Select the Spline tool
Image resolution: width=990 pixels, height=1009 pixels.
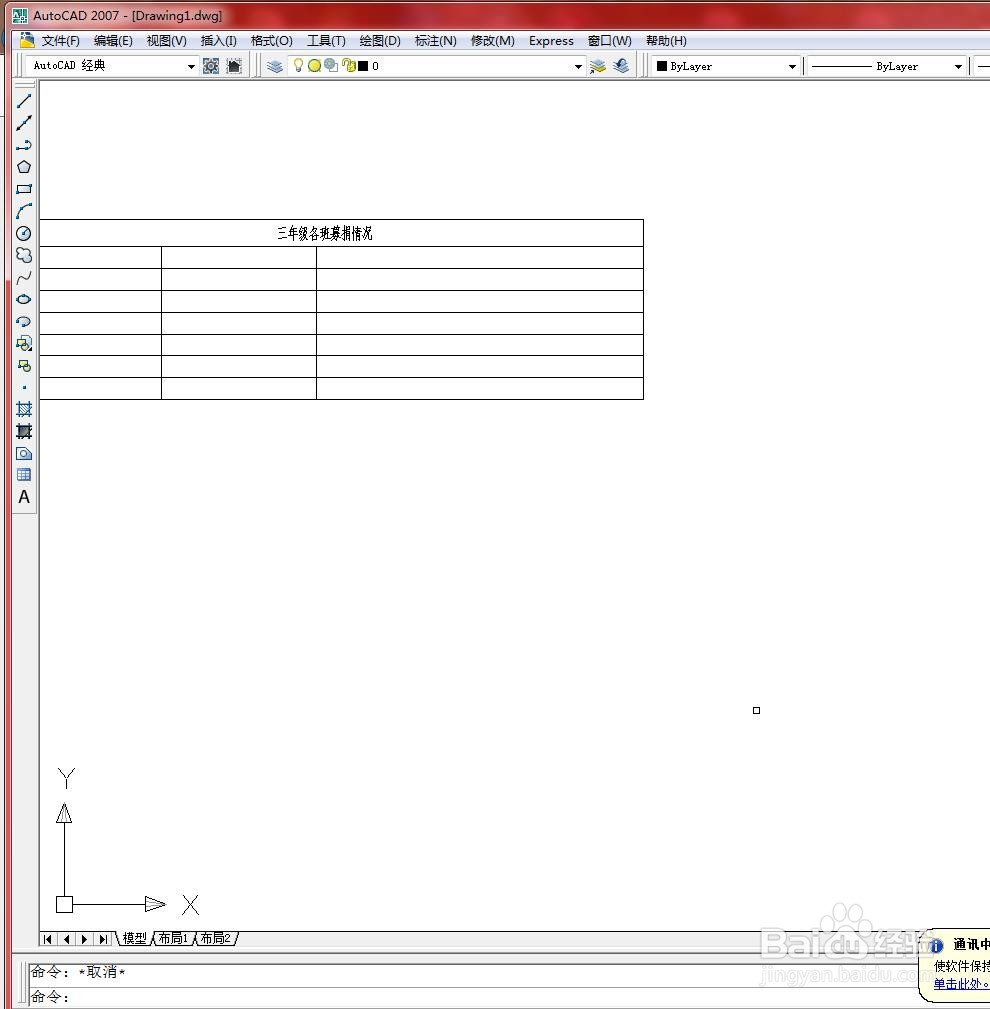coord(24,277)
